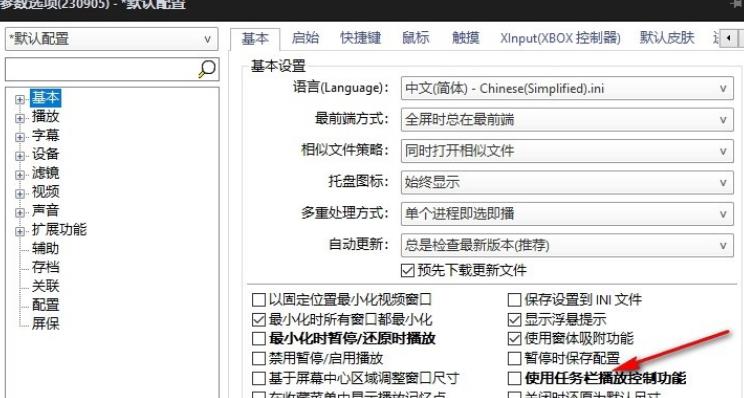Expand the 滤镜 tree node
This screenshot has height=398, width=744.
tap(20, 175)
